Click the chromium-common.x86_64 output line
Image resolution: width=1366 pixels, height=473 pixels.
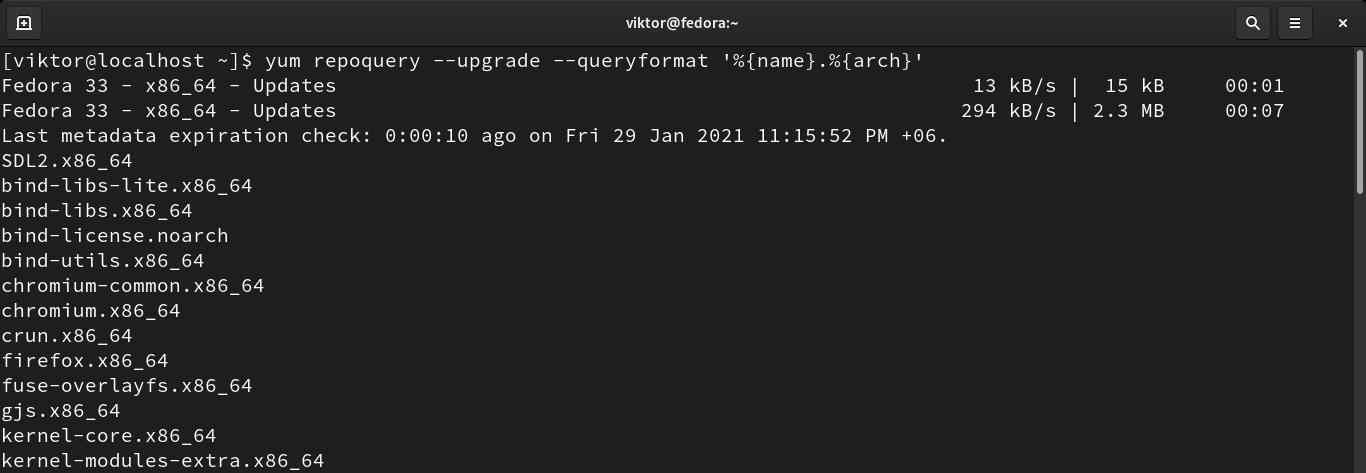coord(133,286)
